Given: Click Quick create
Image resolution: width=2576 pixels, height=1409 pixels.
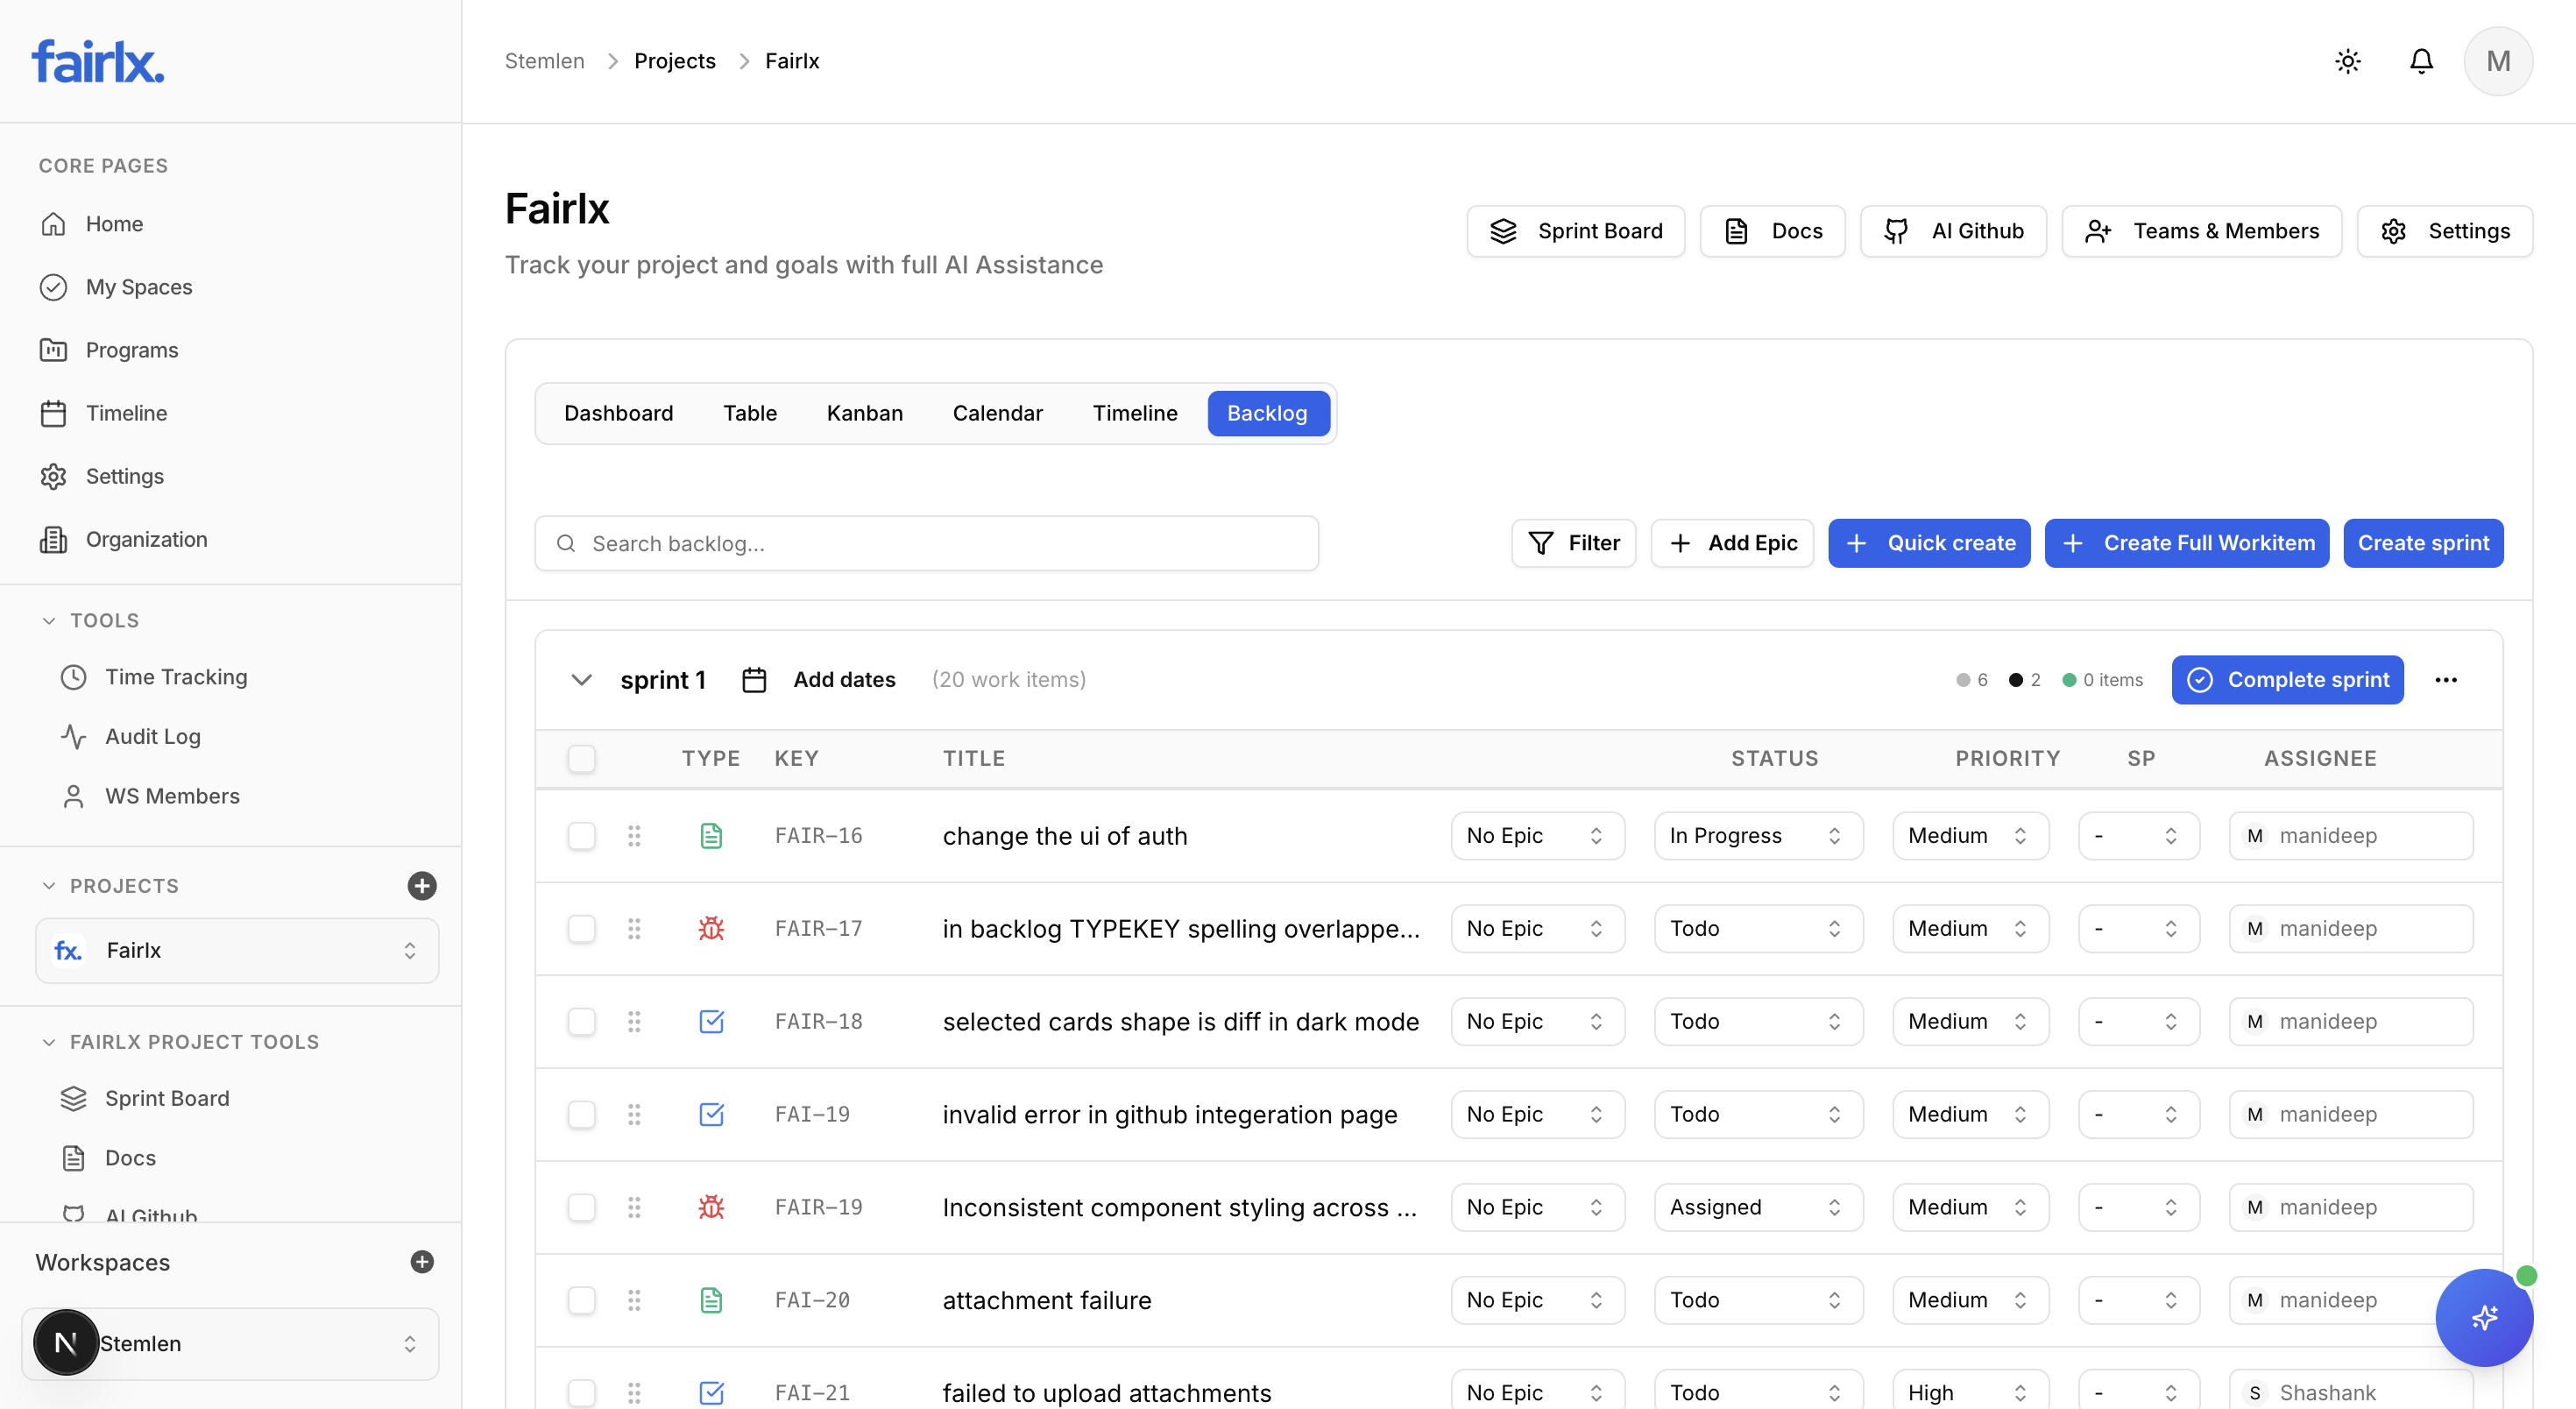Looking at the screenshot, I should tap(1929, 543).
